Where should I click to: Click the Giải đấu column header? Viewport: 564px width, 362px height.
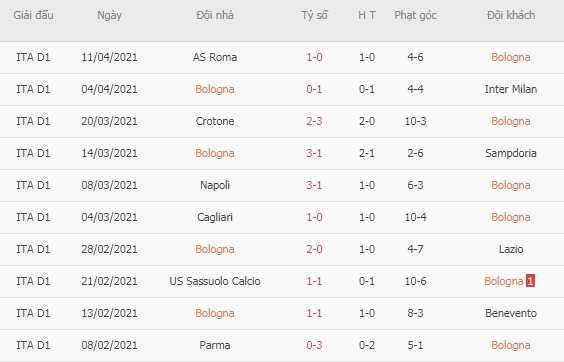coord(33,15)
